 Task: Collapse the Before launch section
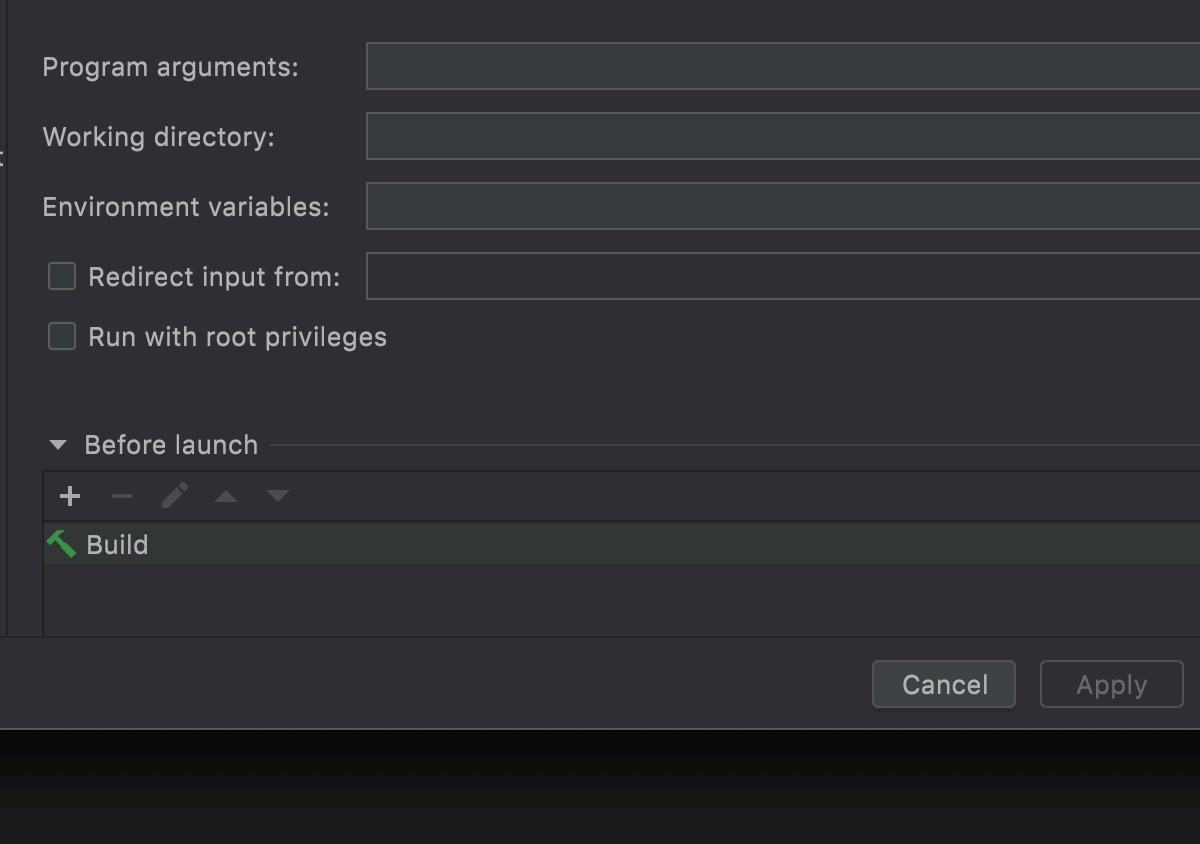pyautogui.click(x=58, y=445)
